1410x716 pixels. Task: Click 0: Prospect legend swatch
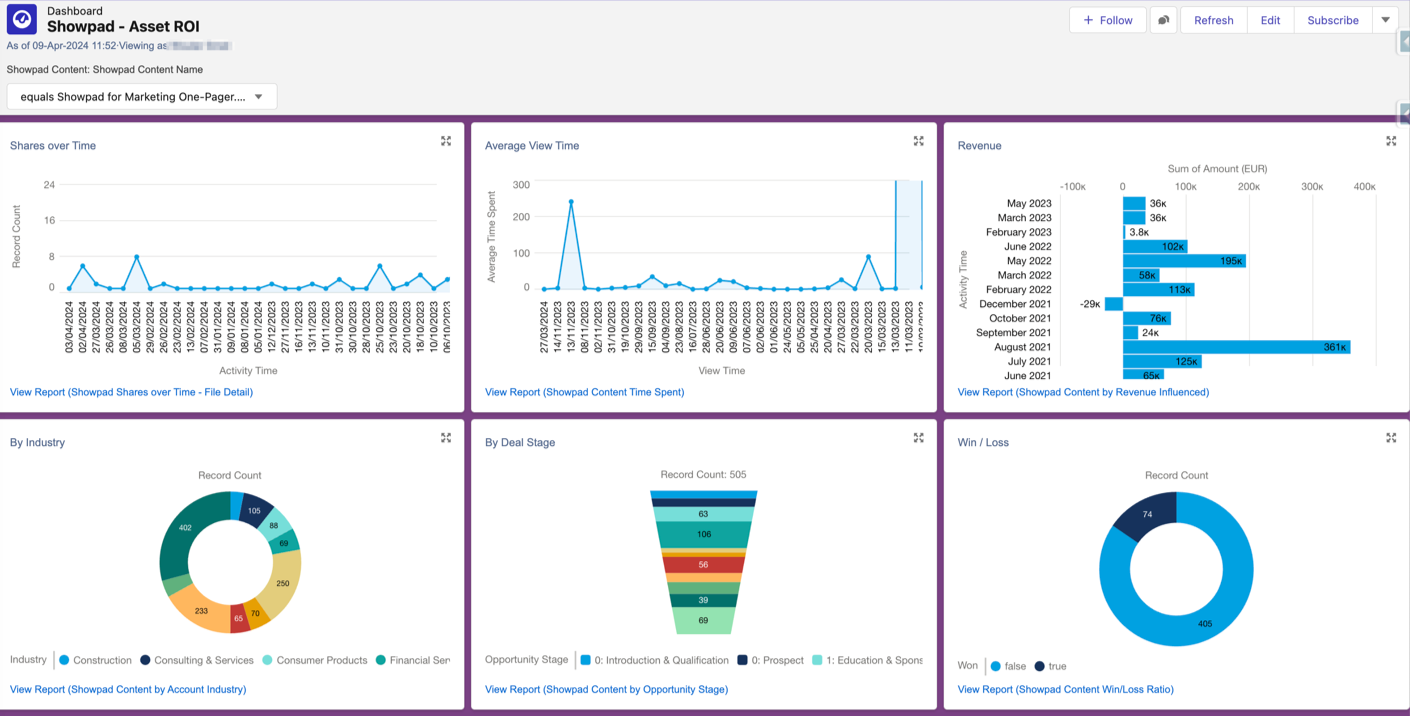coord(742,660)
